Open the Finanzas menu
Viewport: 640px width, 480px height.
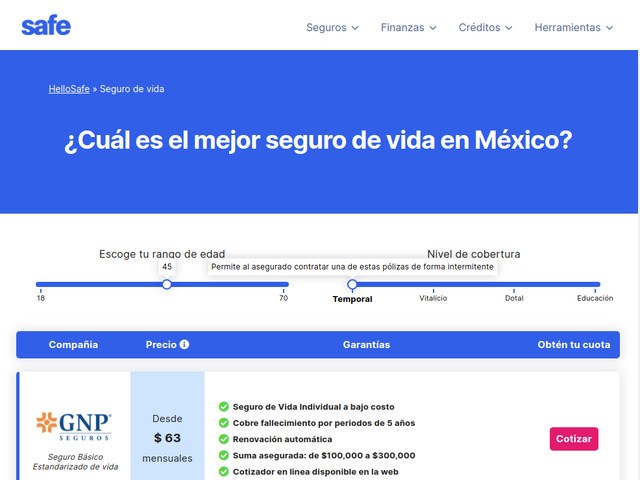(x=409, y=27)
